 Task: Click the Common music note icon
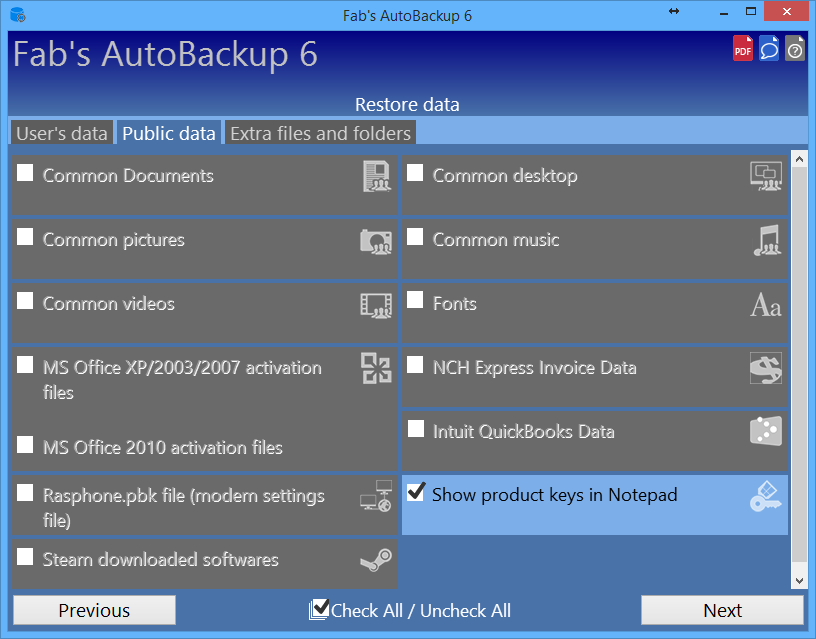pos(768,240)
